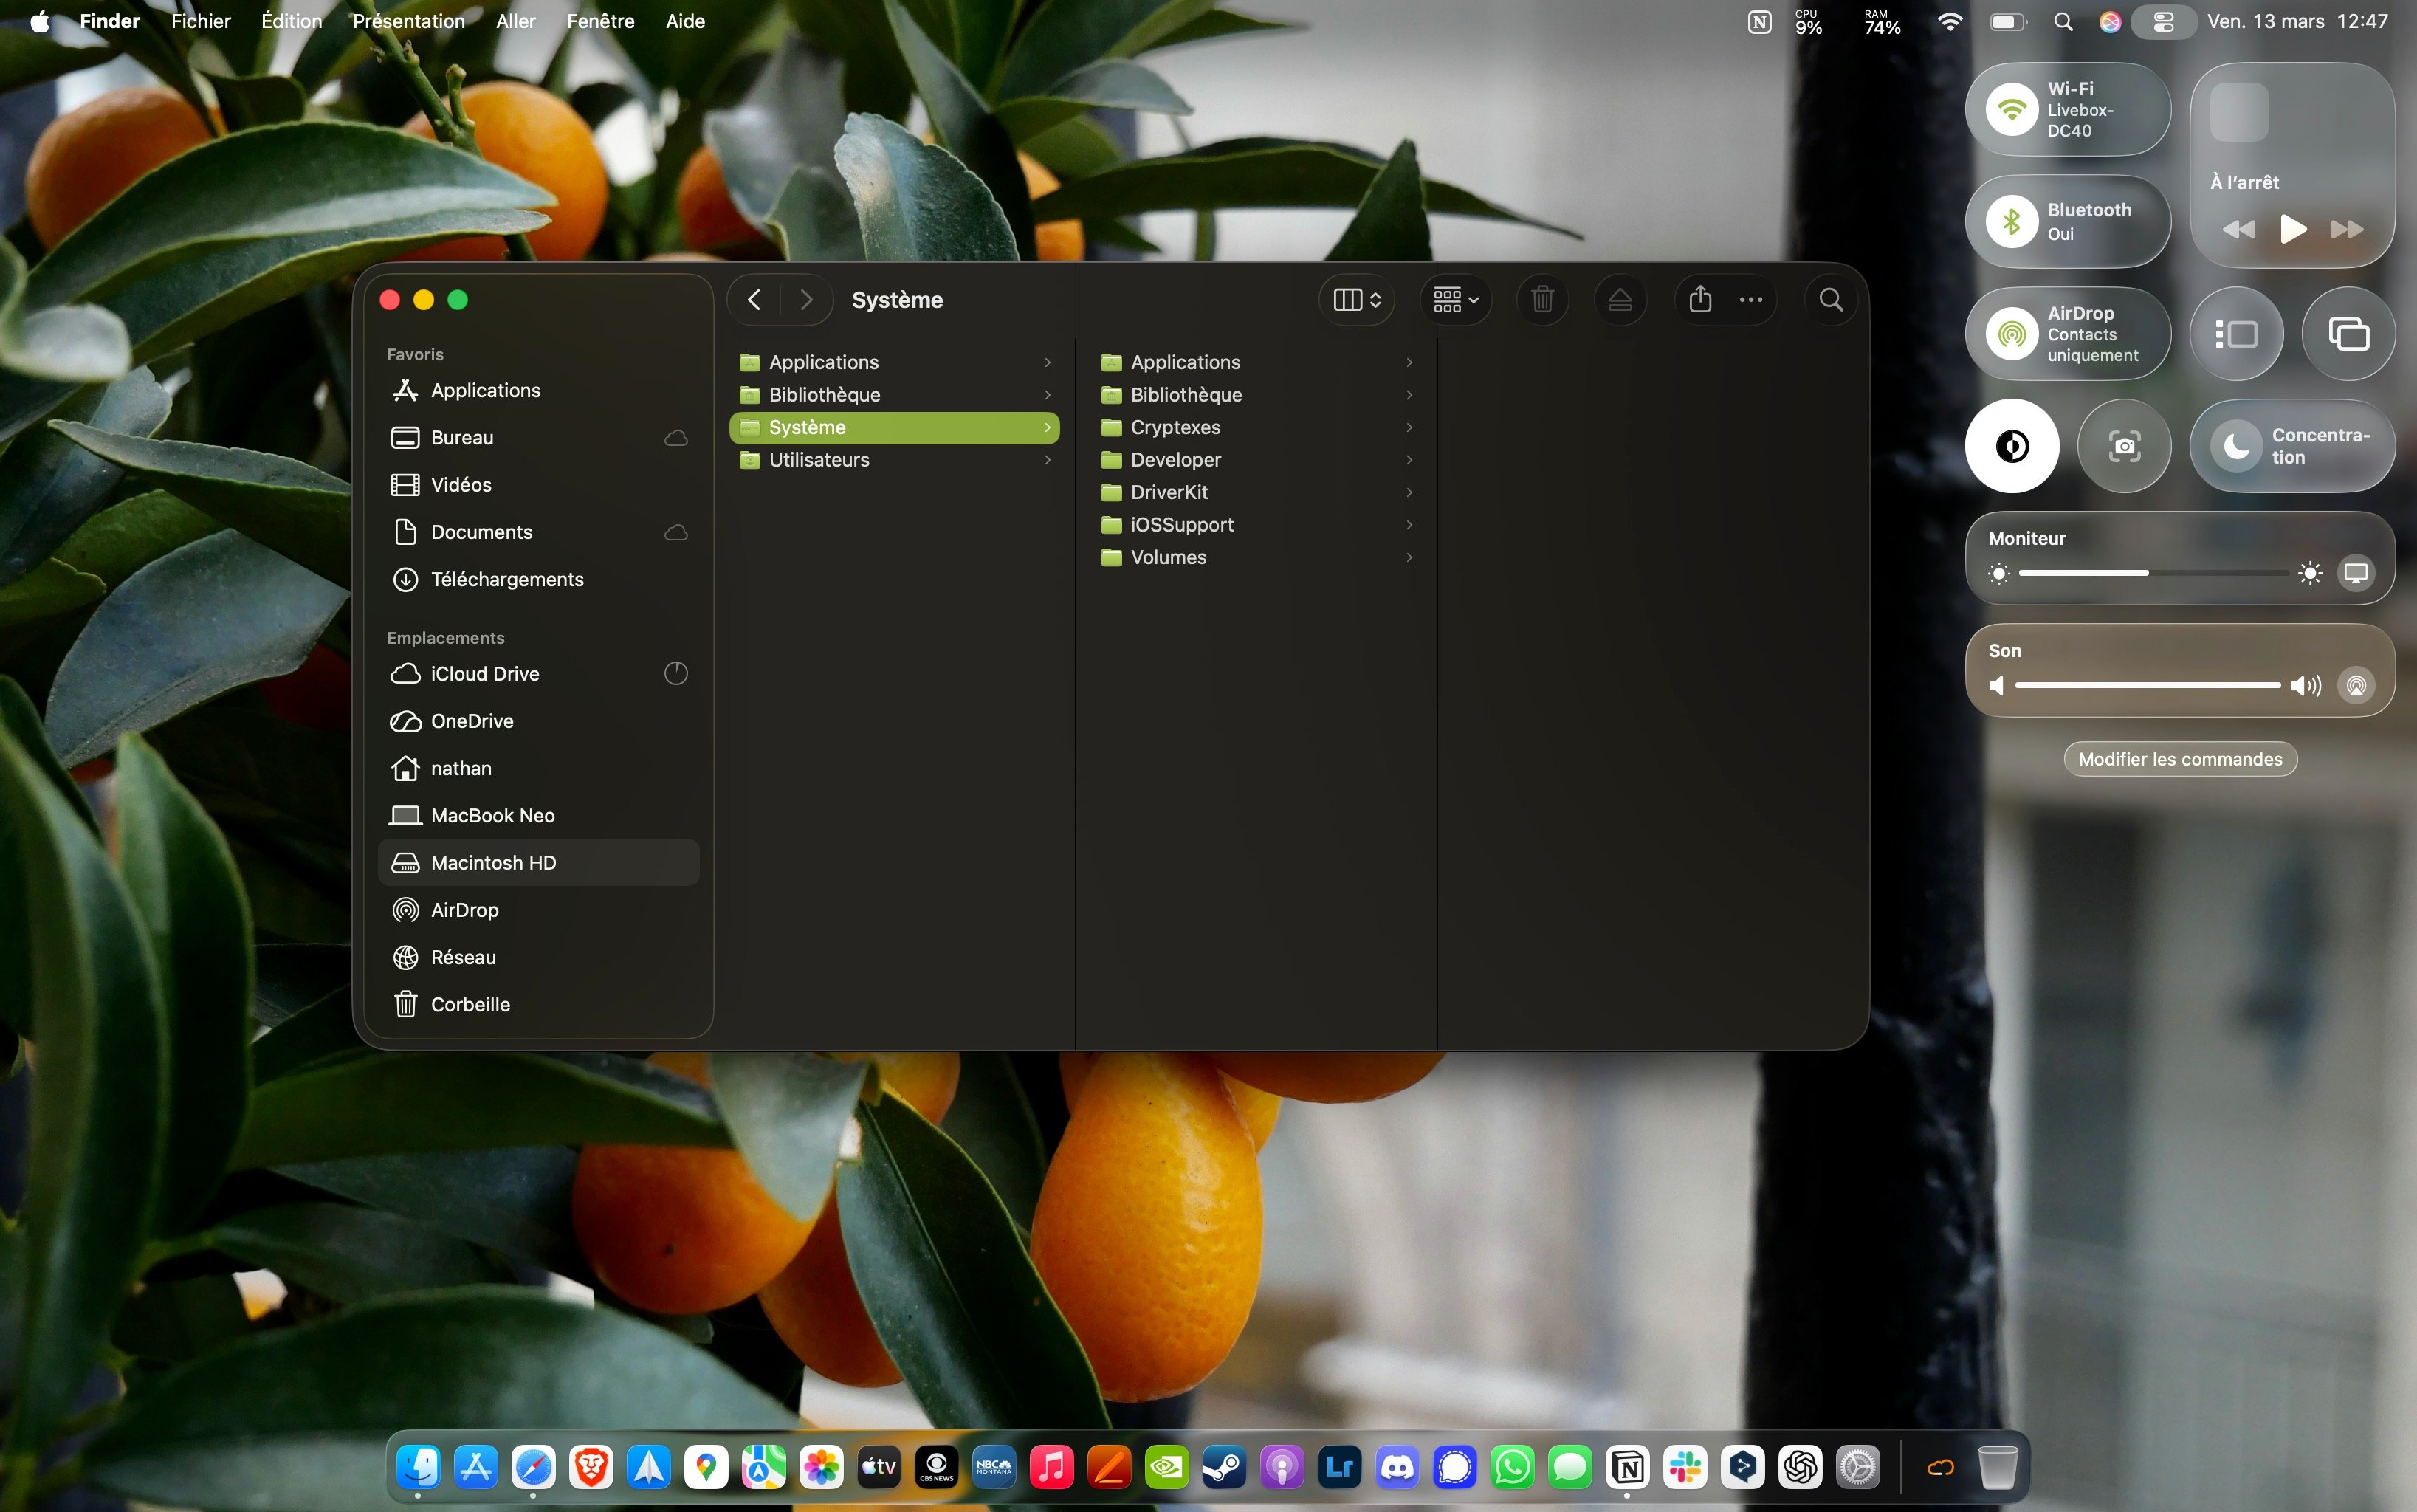Expand the Cryptexes folder chevron
Viewport: 2417px width, 1512px height.
(1409, 427)
